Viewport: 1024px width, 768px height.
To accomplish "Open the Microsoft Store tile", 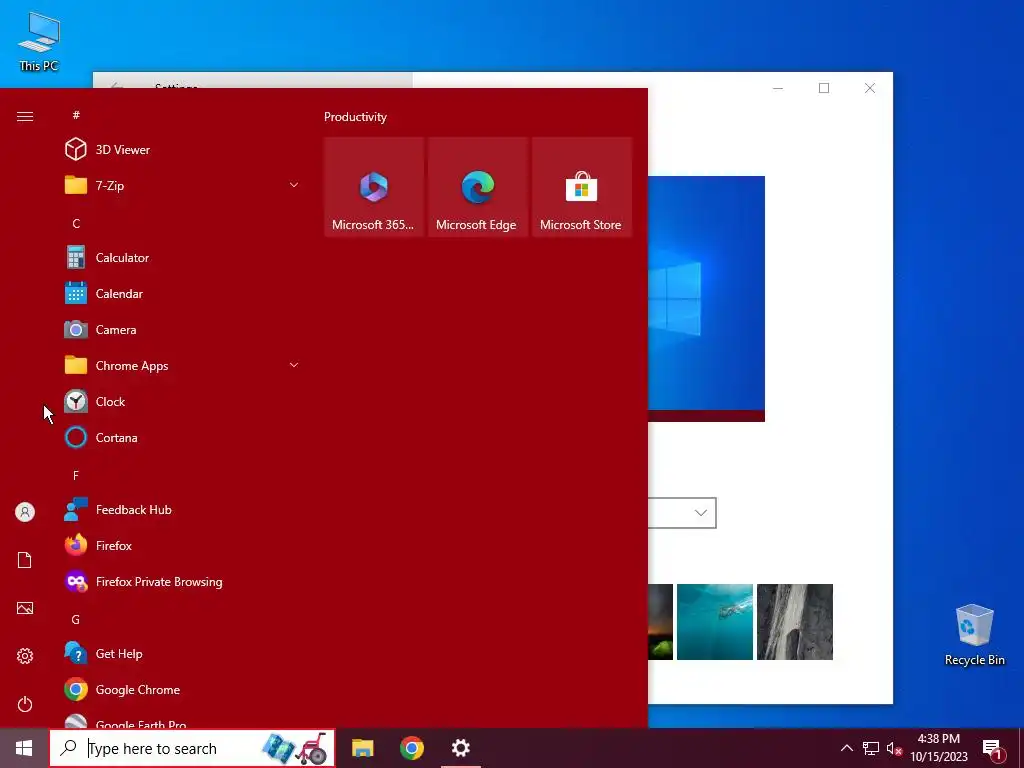I will click(x=581, y=187).
